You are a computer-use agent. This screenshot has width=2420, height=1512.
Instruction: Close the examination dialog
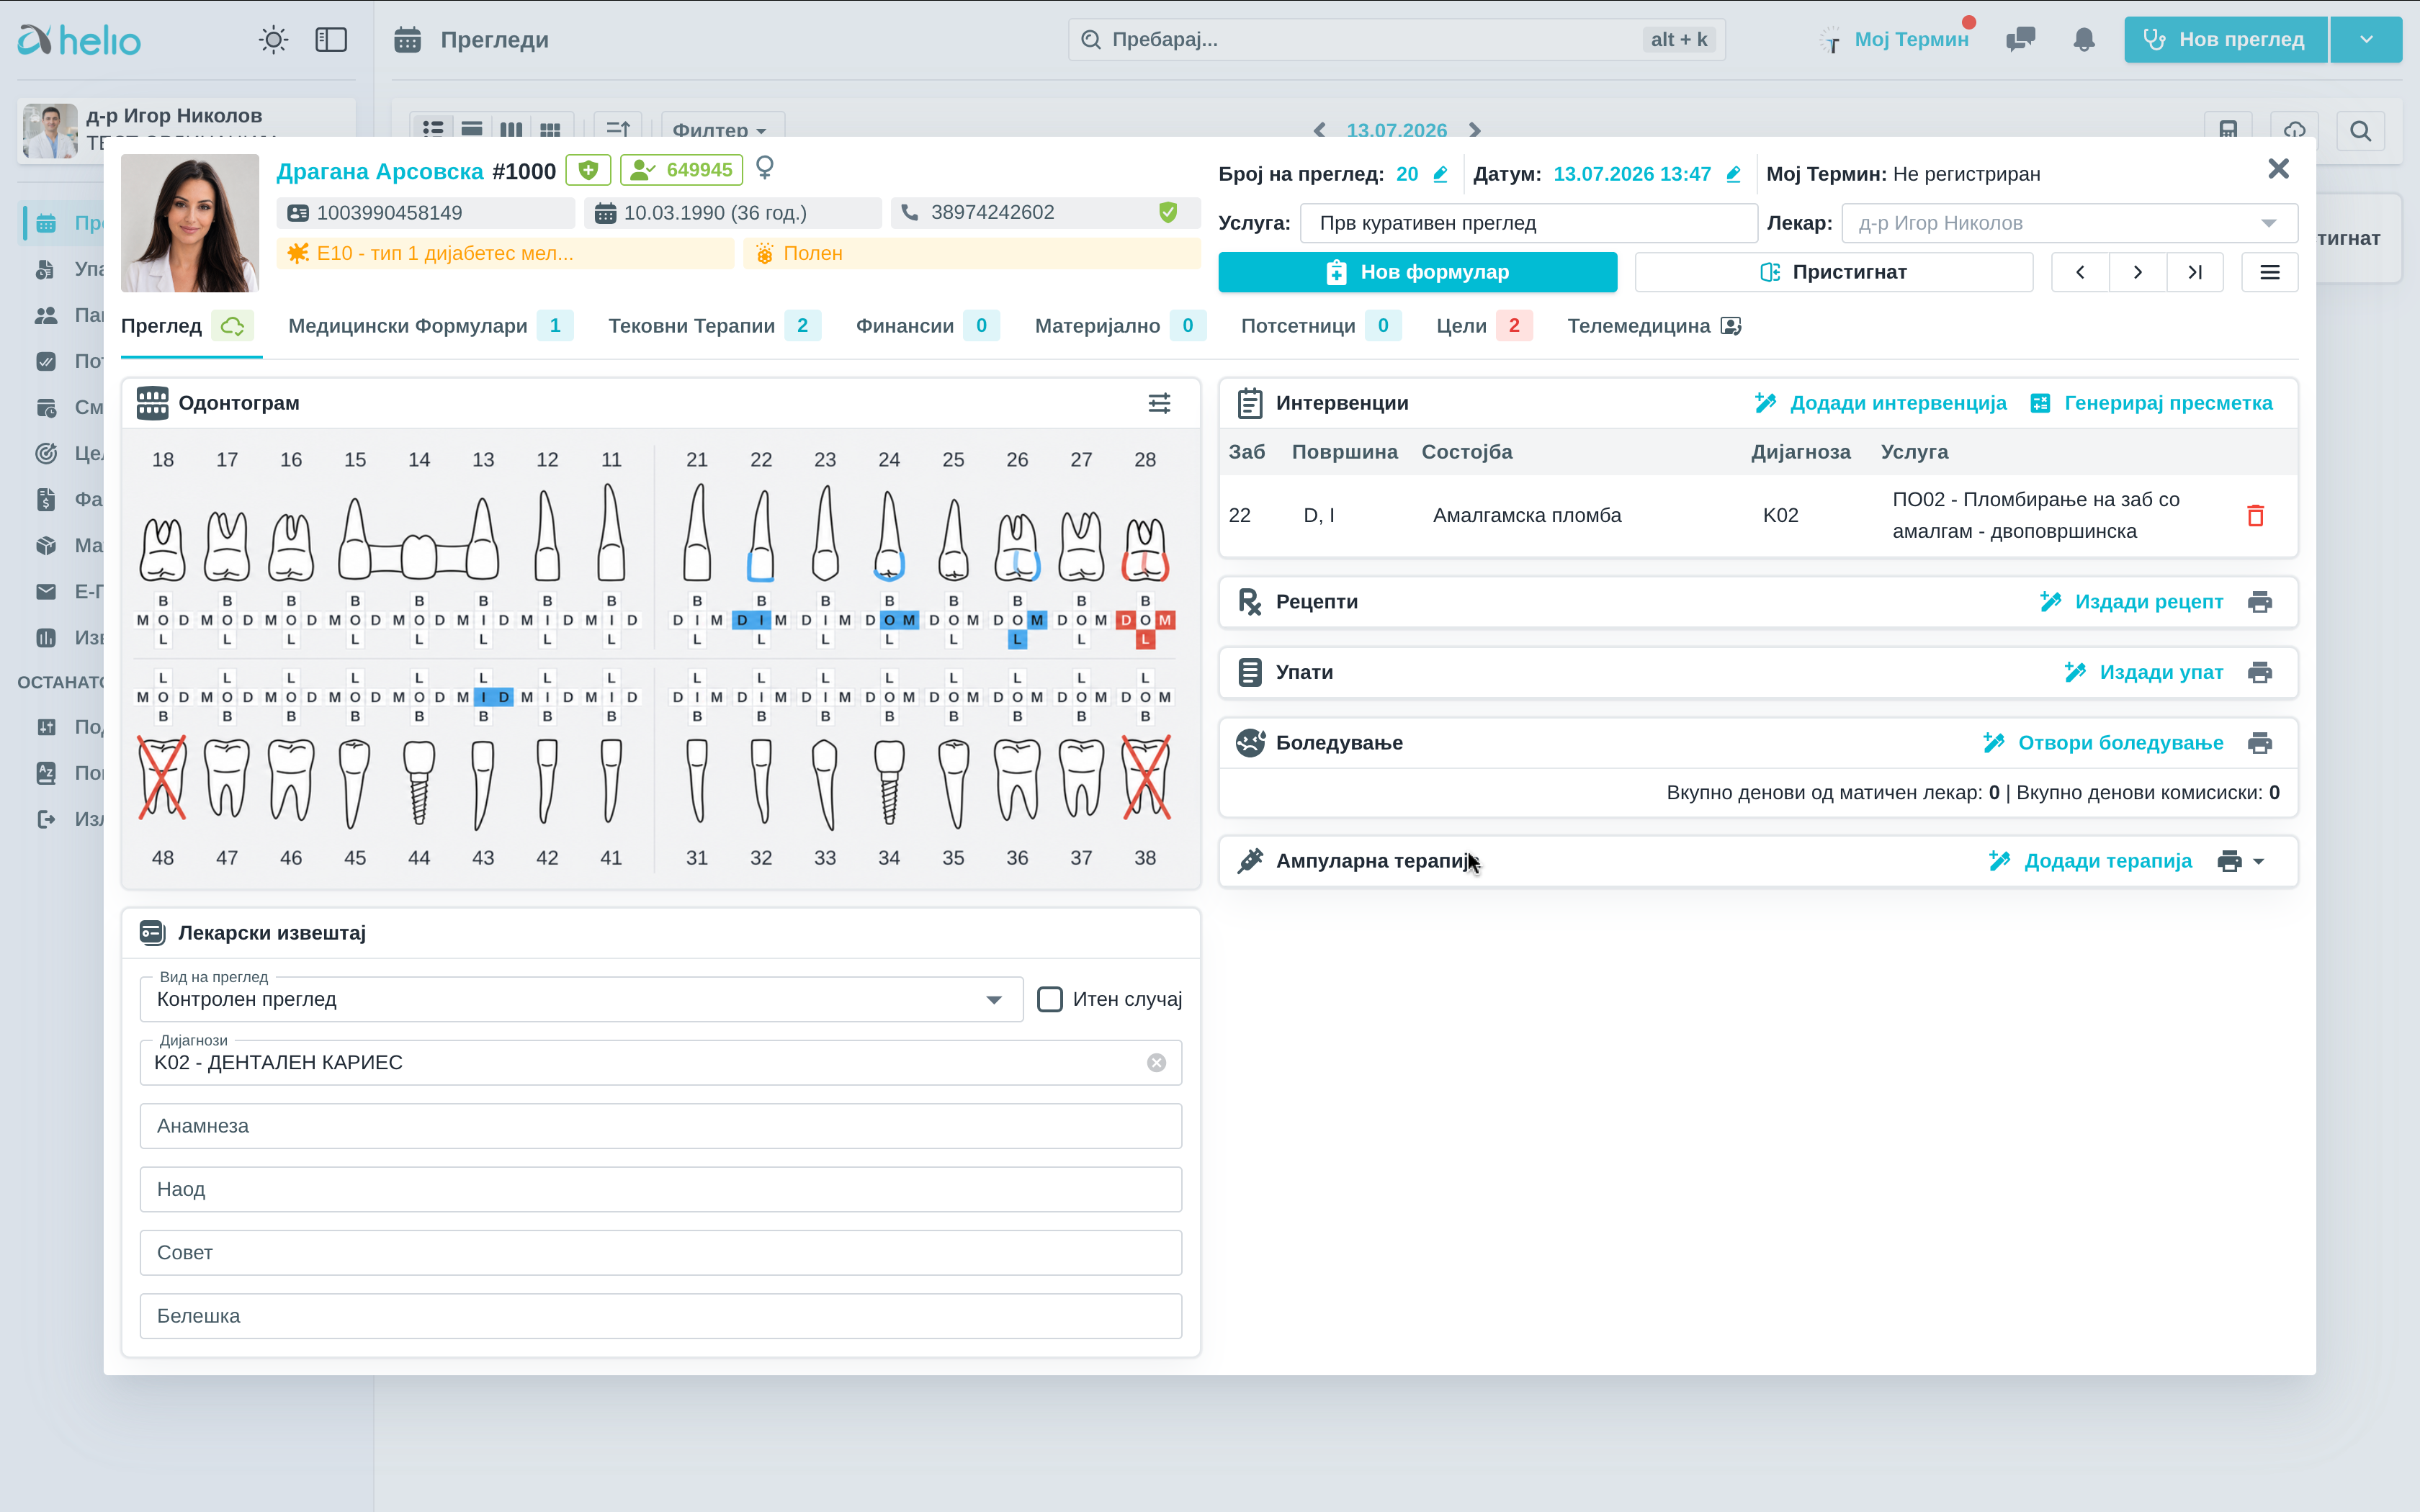tap(2278, 169)
